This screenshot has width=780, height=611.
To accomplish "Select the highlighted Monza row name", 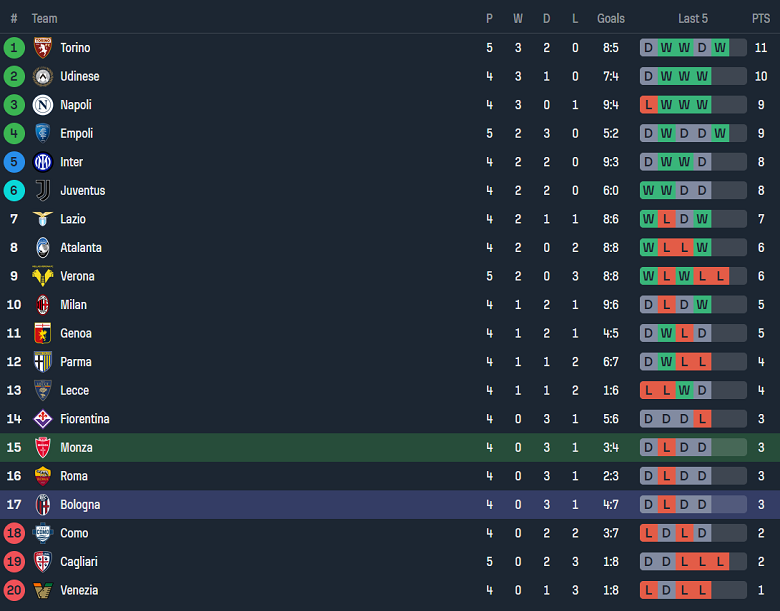I will (x=76, y=448).
